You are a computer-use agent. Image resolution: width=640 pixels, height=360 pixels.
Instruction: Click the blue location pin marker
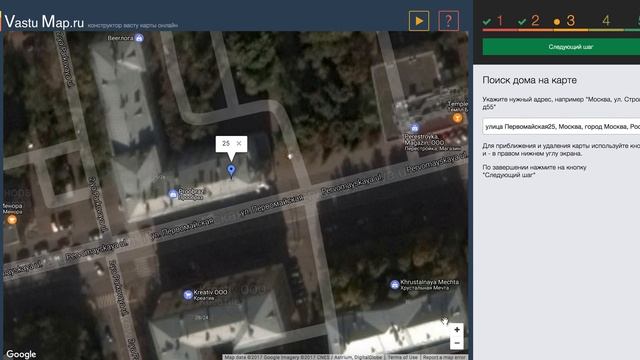(x=231, y=170)
